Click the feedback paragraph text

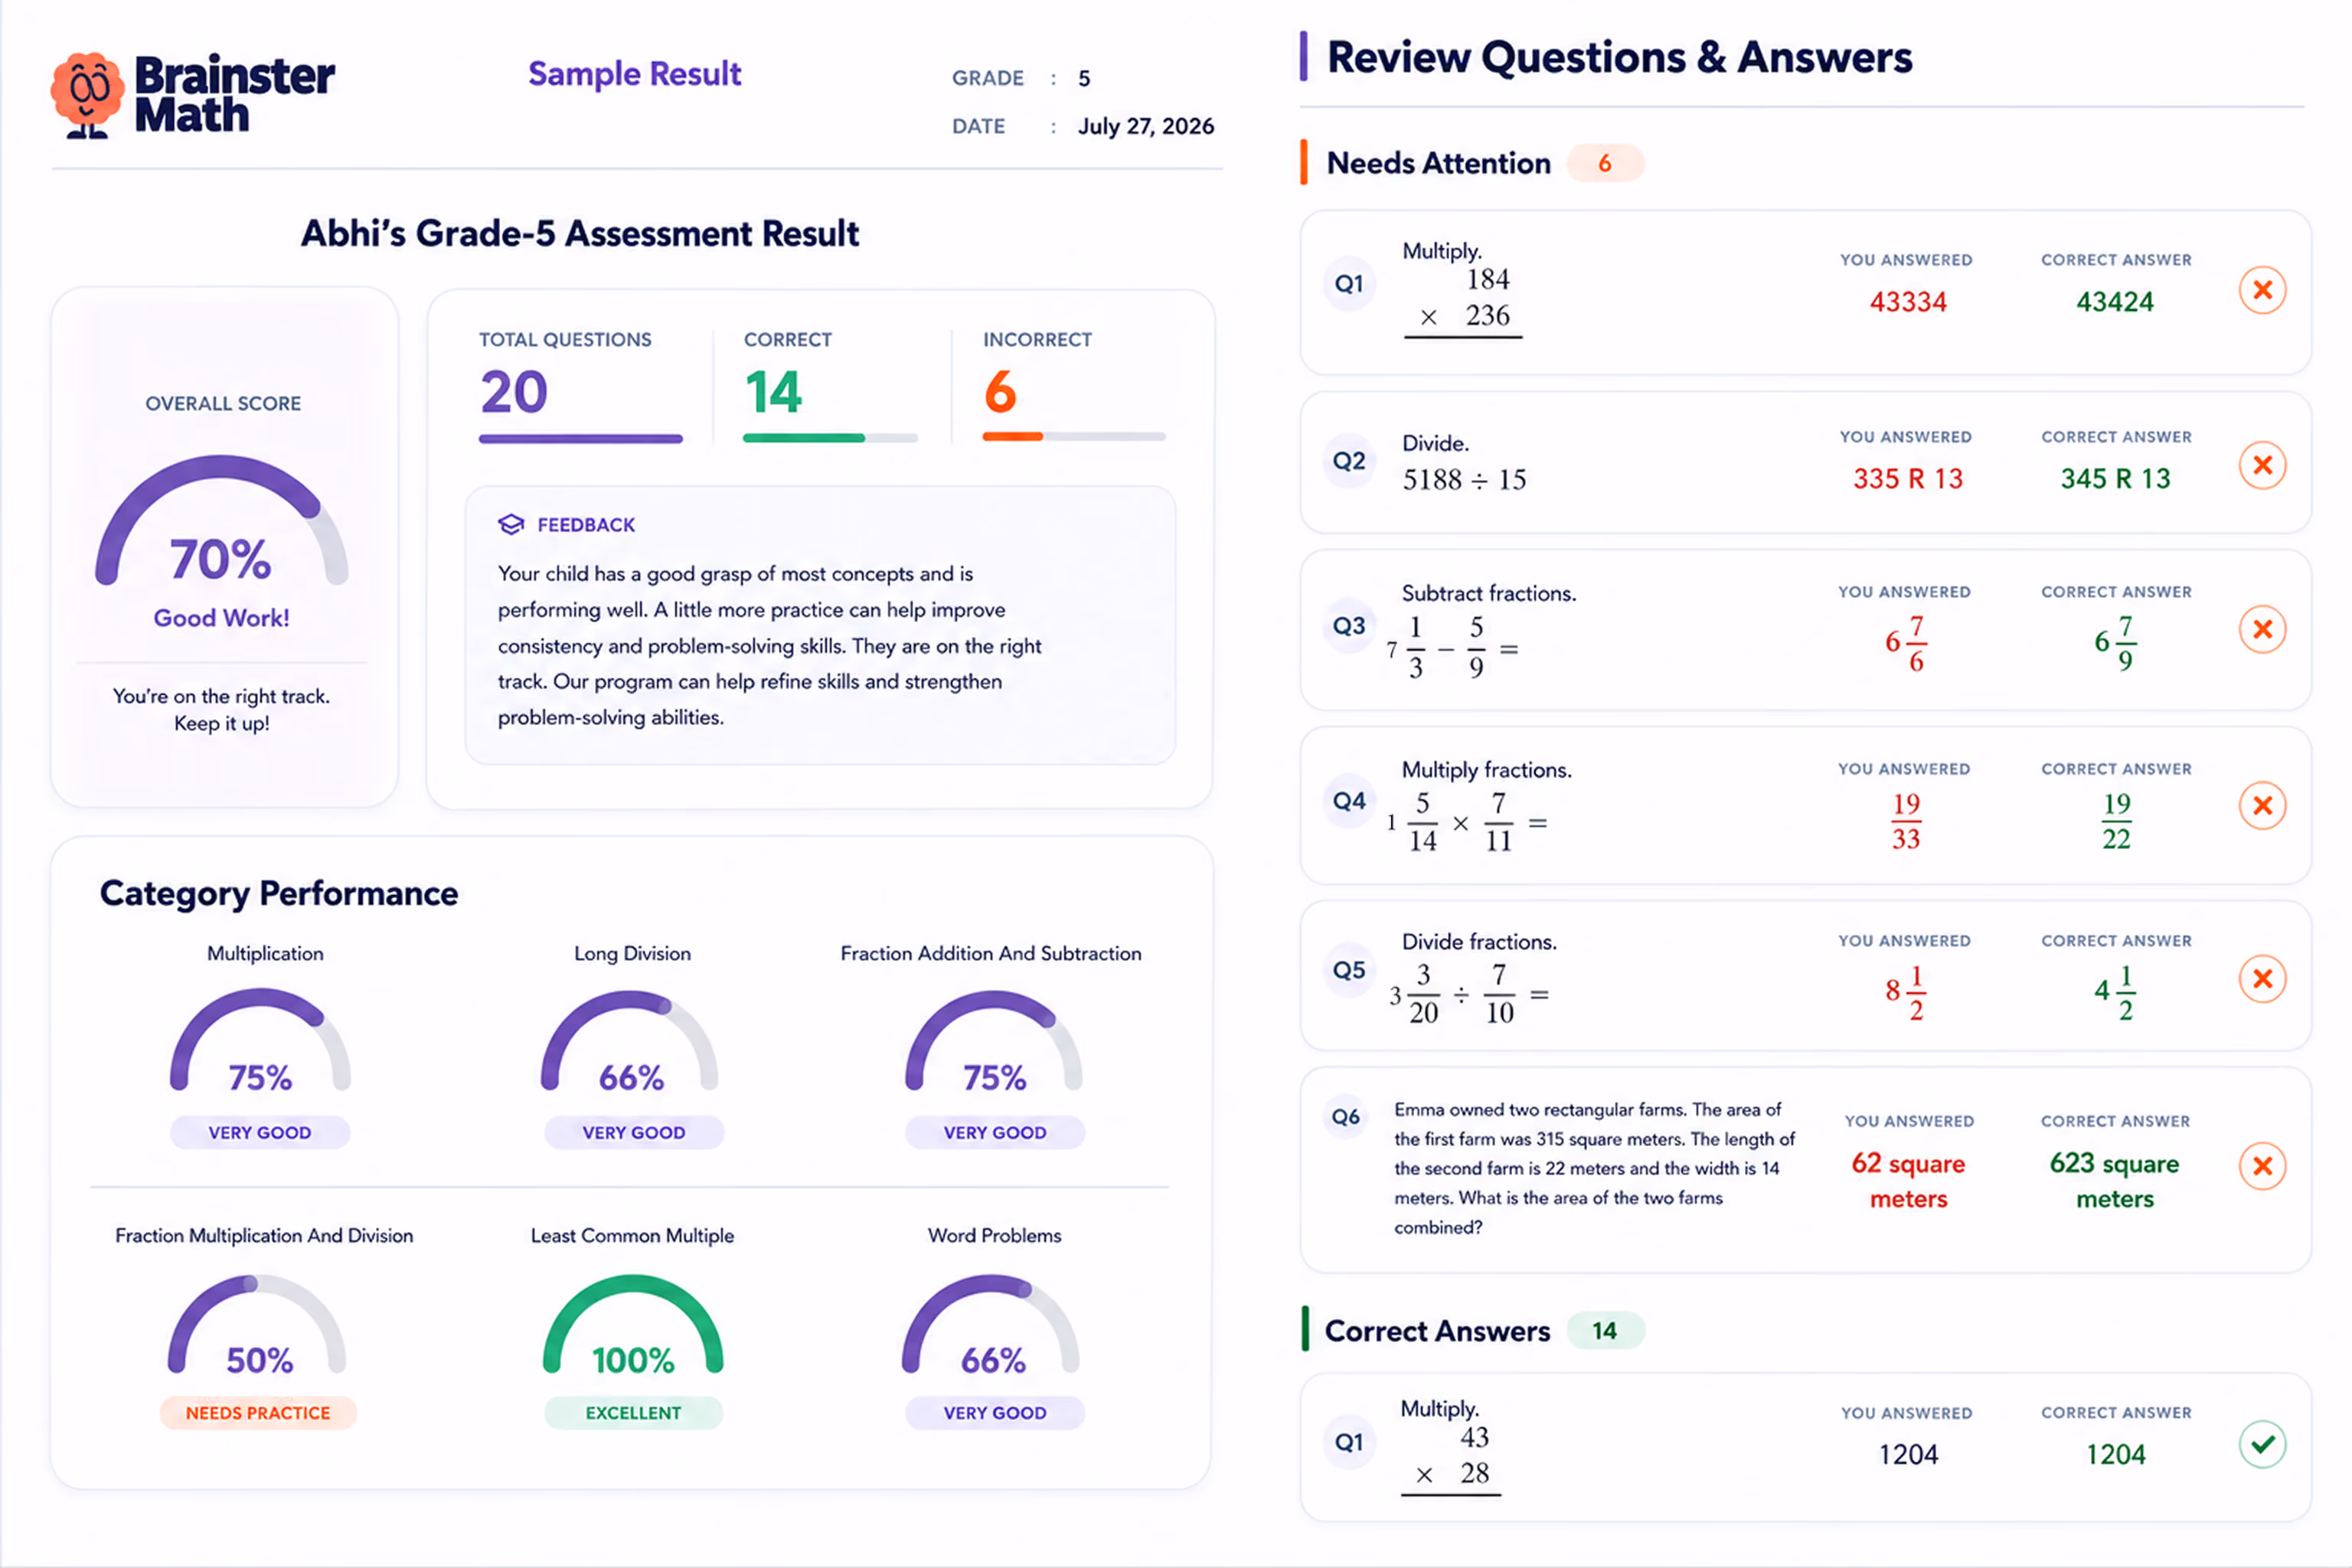[770, 645]
